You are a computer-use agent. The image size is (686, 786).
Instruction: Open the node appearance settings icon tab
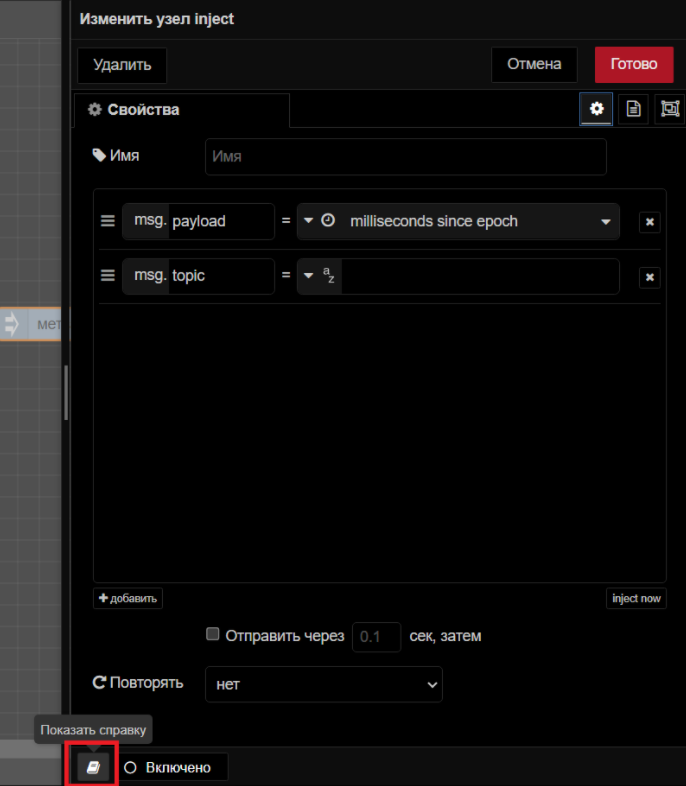click(x=669, y=109)
